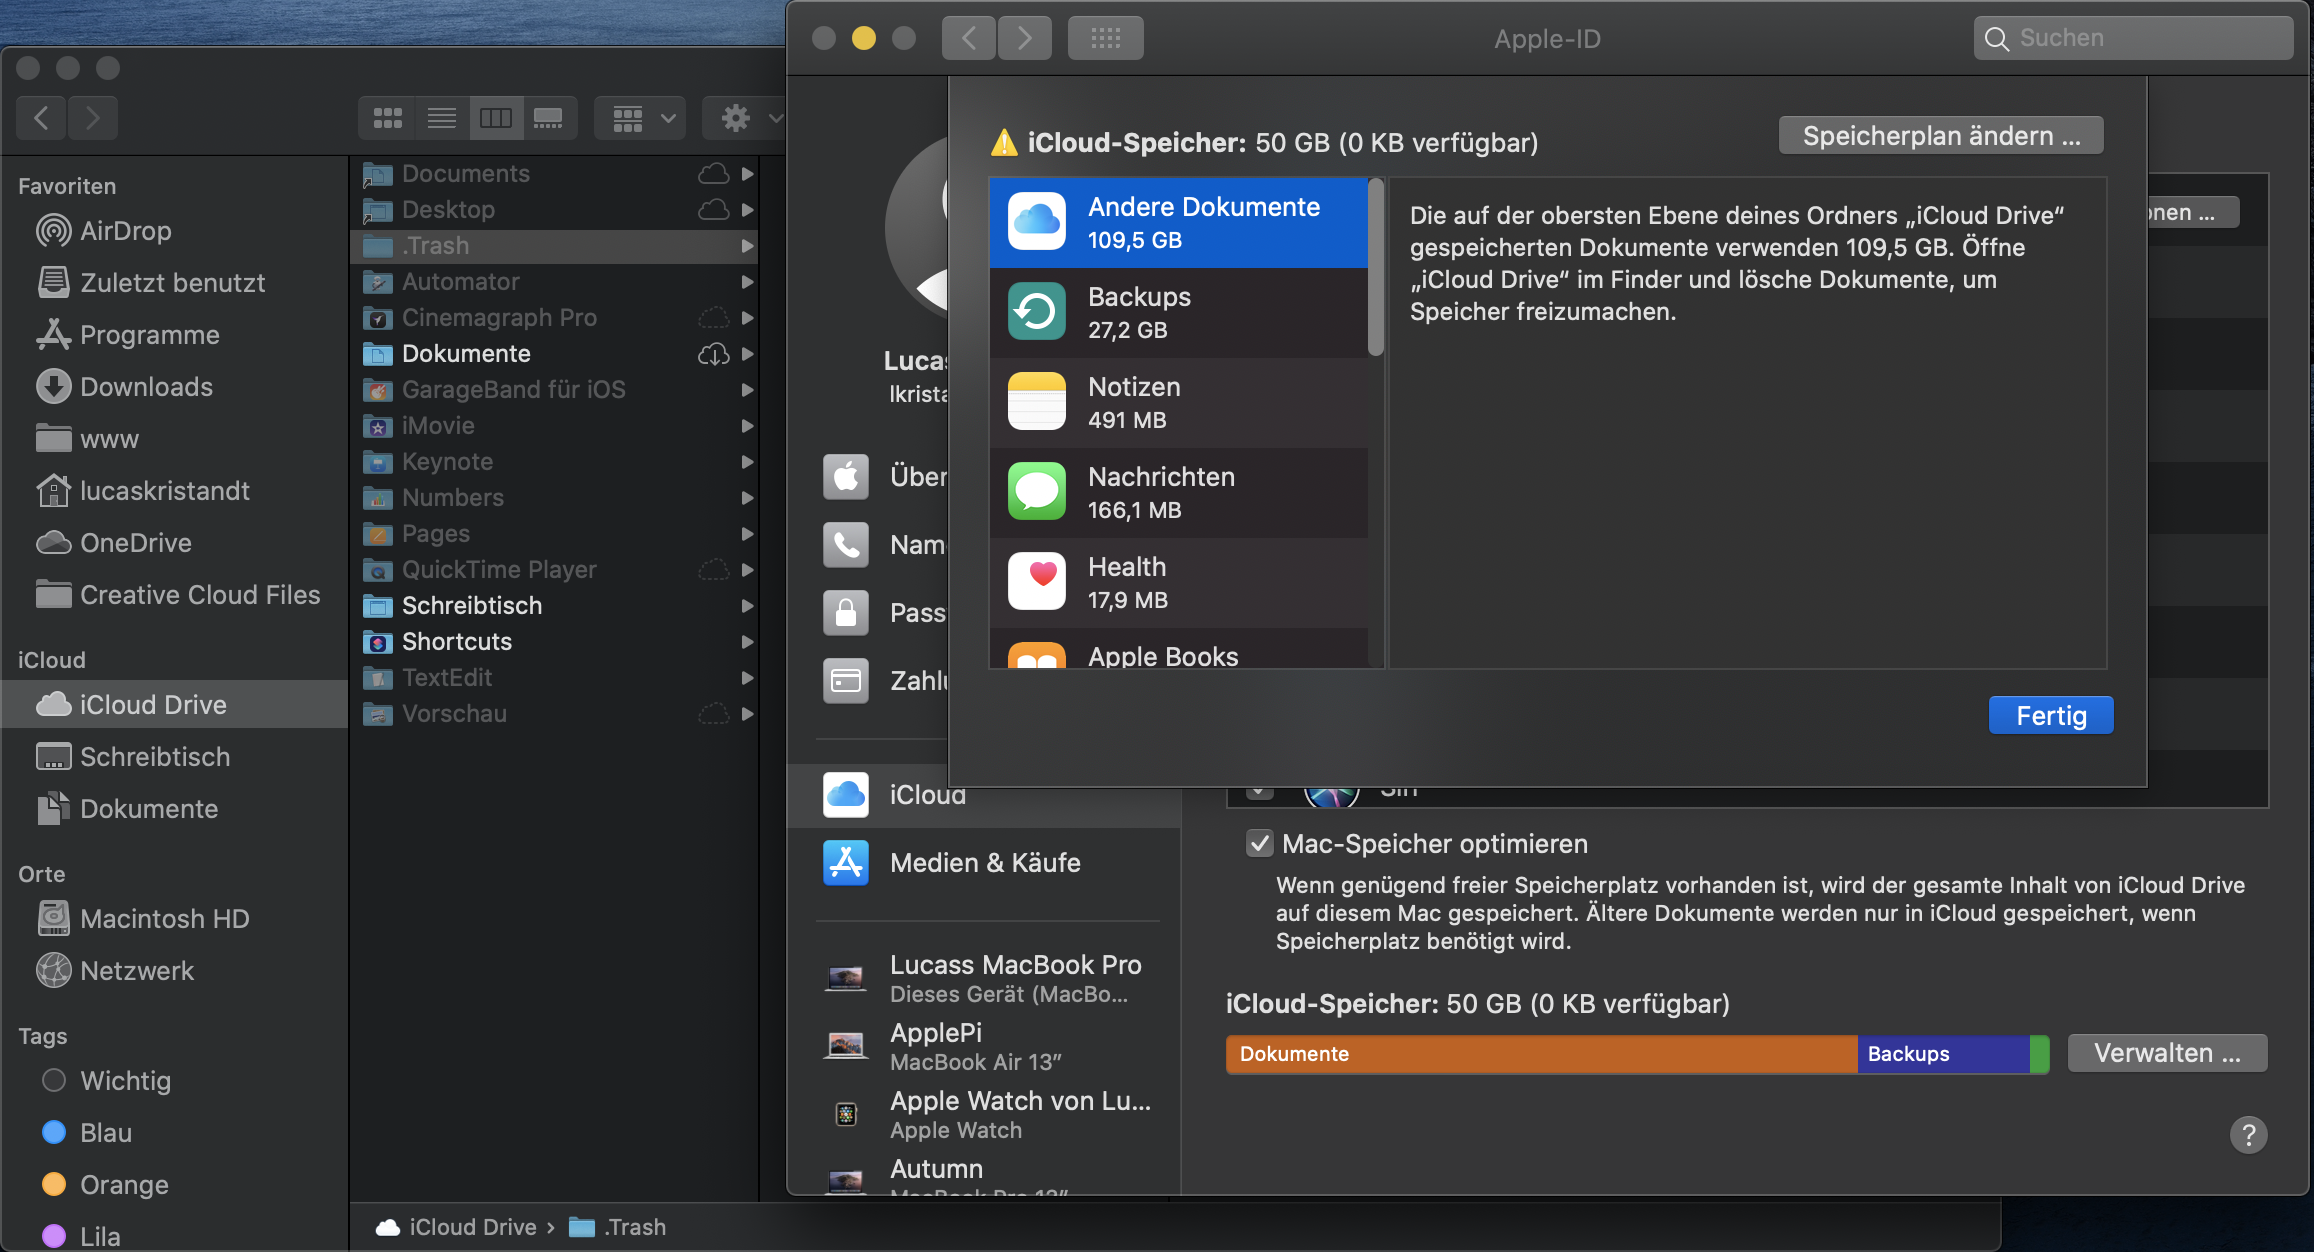Open the group-by arrangement dropdown
Image resolution: width=2314 pixels, height=1252 pixels.
pos(640,119)
